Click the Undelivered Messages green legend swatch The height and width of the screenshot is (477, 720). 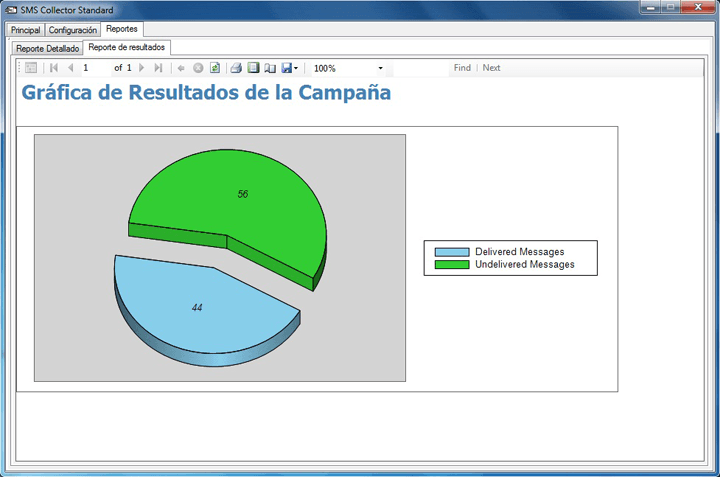click(452, 264)
